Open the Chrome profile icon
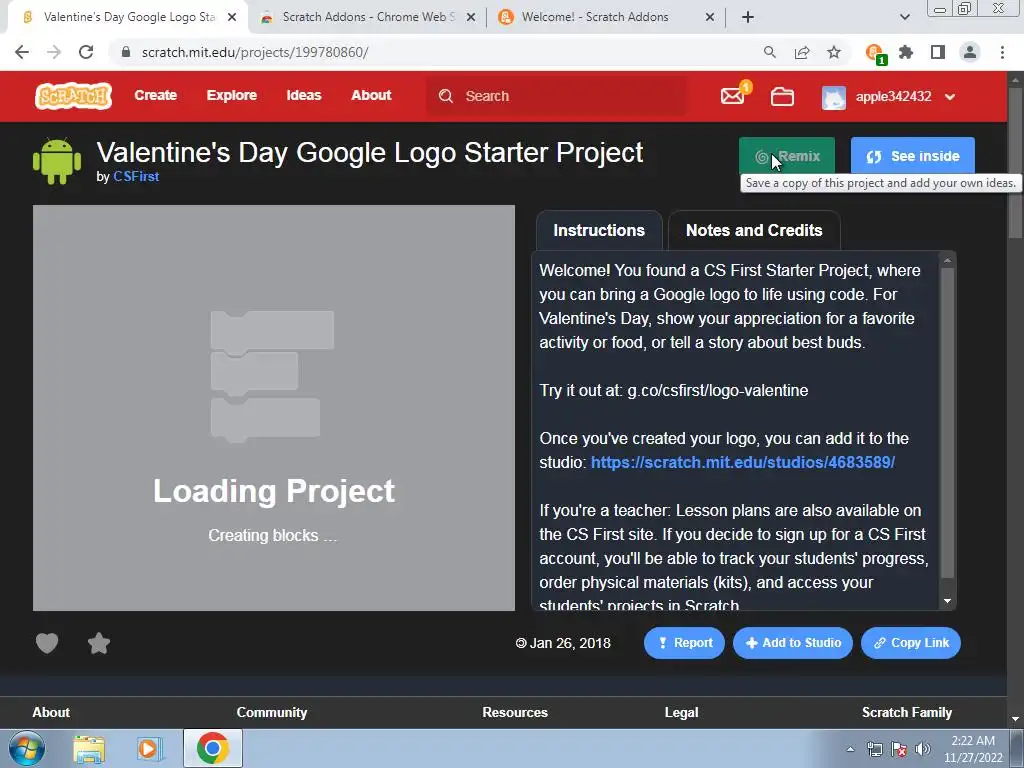 tap(970, 52)
